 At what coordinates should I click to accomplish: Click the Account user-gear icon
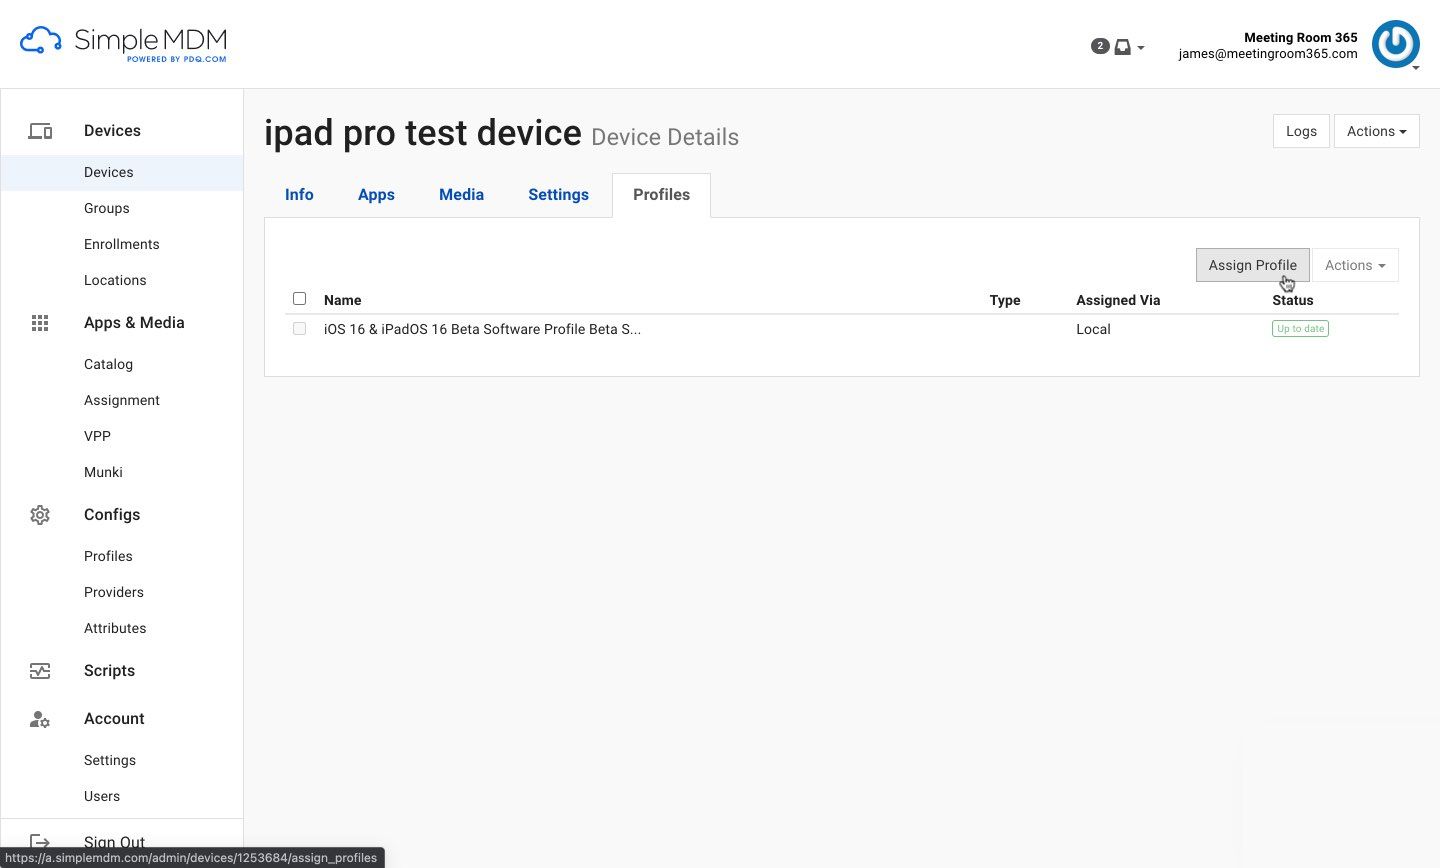click(x=40, y=719)
